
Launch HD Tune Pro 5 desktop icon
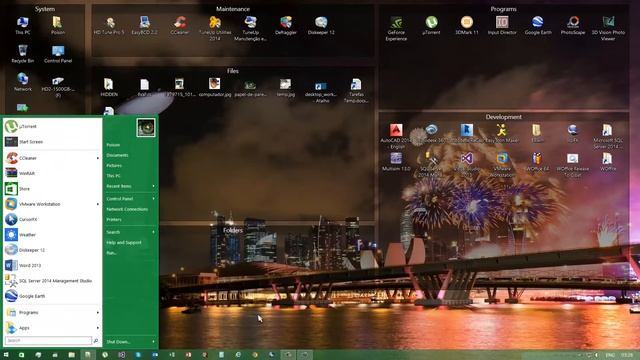point(109,25)
